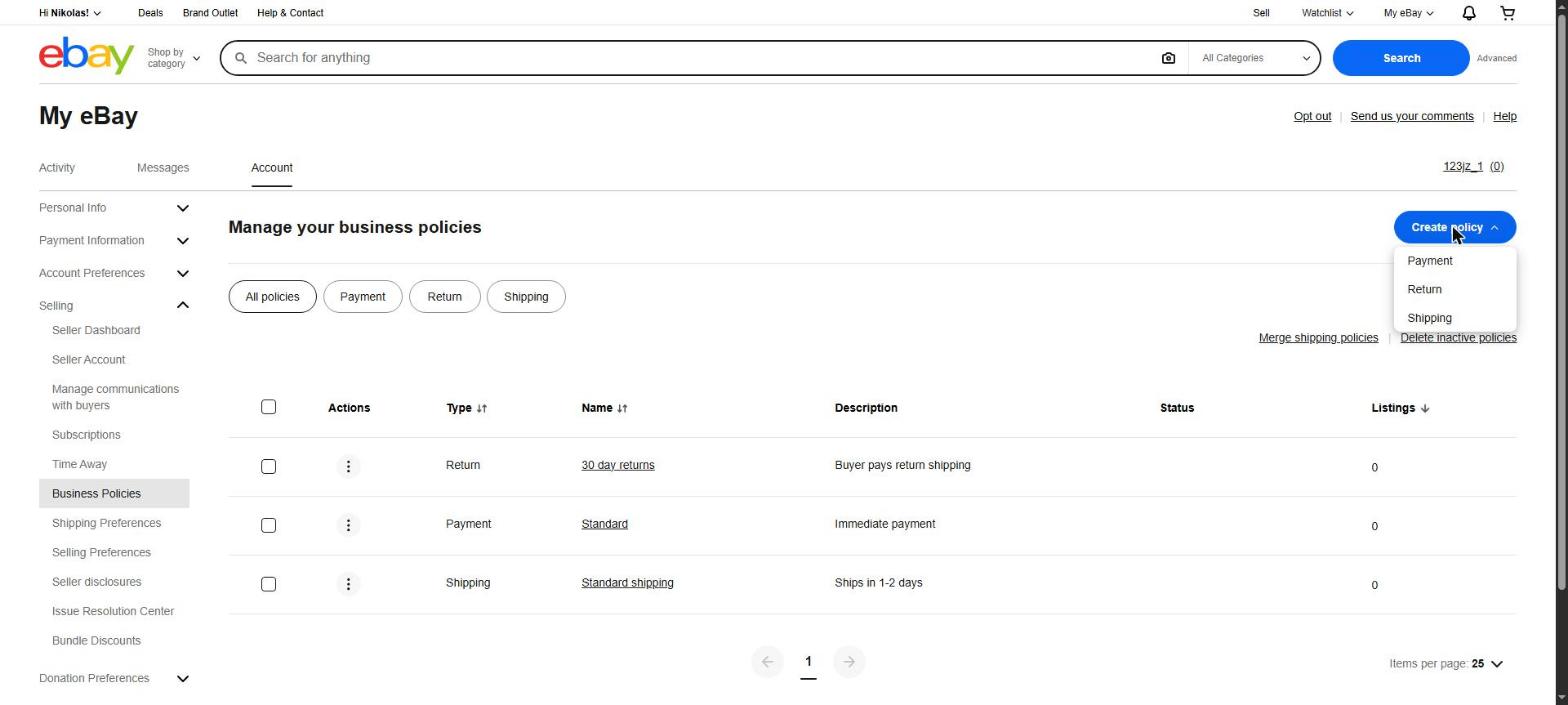Click Brand Outlet in top bar
Screen dimensions: 1568x705
point(210,13)
